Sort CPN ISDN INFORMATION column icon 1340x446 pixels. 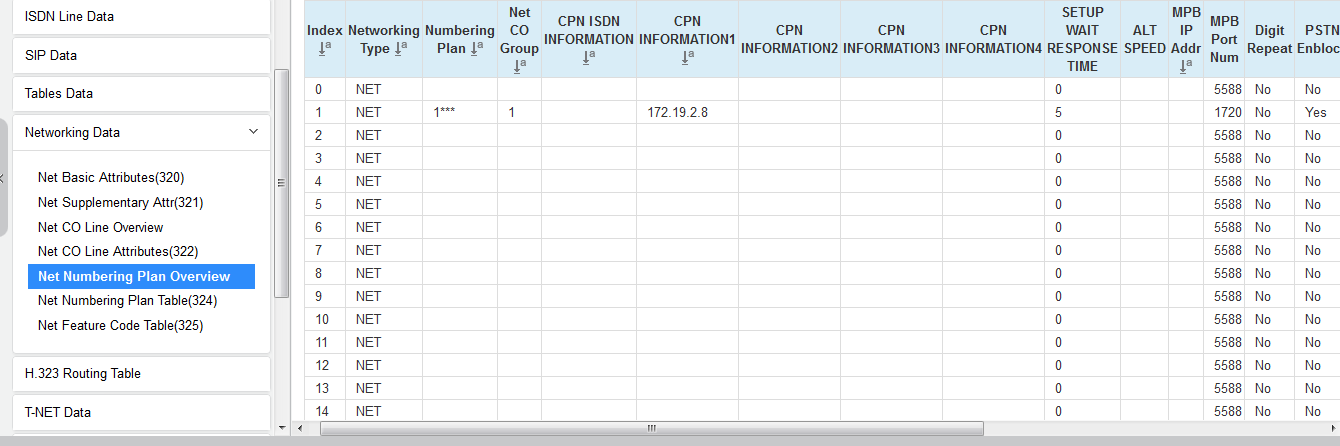click(x=588, y=57)
